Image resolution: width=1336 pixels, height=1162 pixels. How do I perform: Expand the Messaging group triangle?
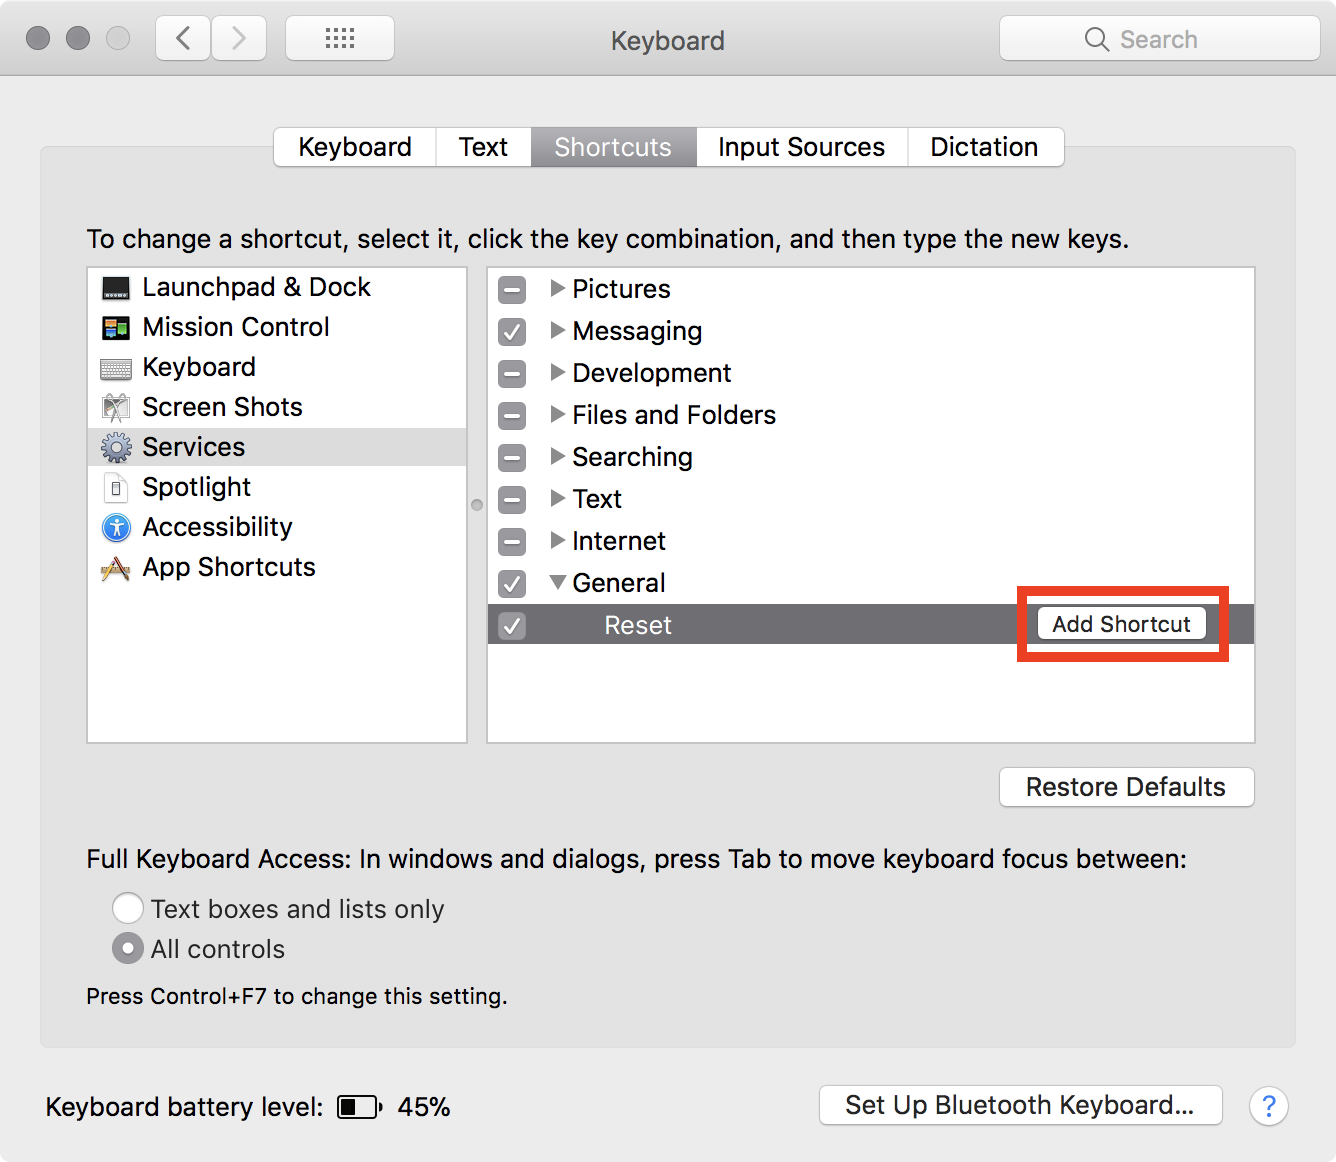[x=558, y=330]
